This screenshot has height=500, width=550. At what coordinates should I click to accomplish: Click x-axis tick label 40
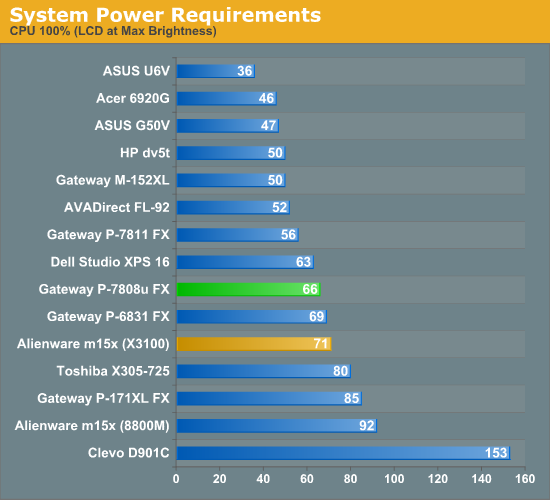263,479
